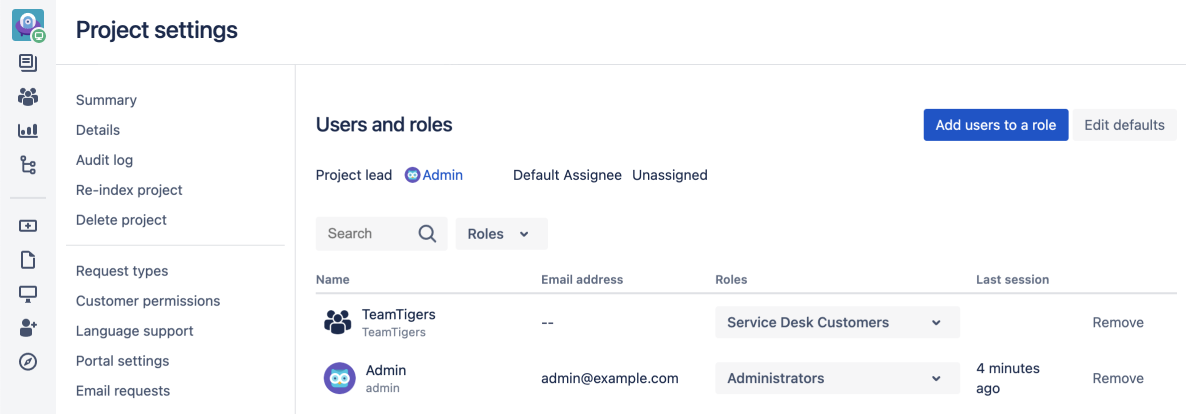Viewport: 1186px width, 414px height.
Task: Open the Reports bar chart icon
Action: click(28, 130)
